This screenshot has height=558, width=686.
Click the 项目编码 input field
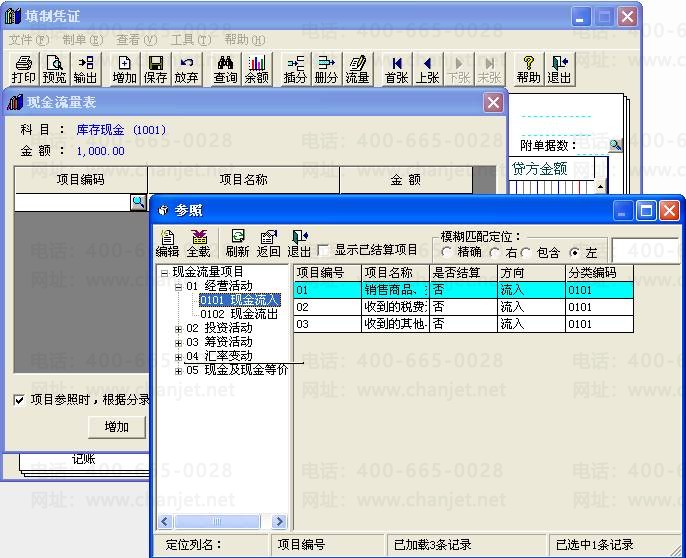[x=73, y=203]
